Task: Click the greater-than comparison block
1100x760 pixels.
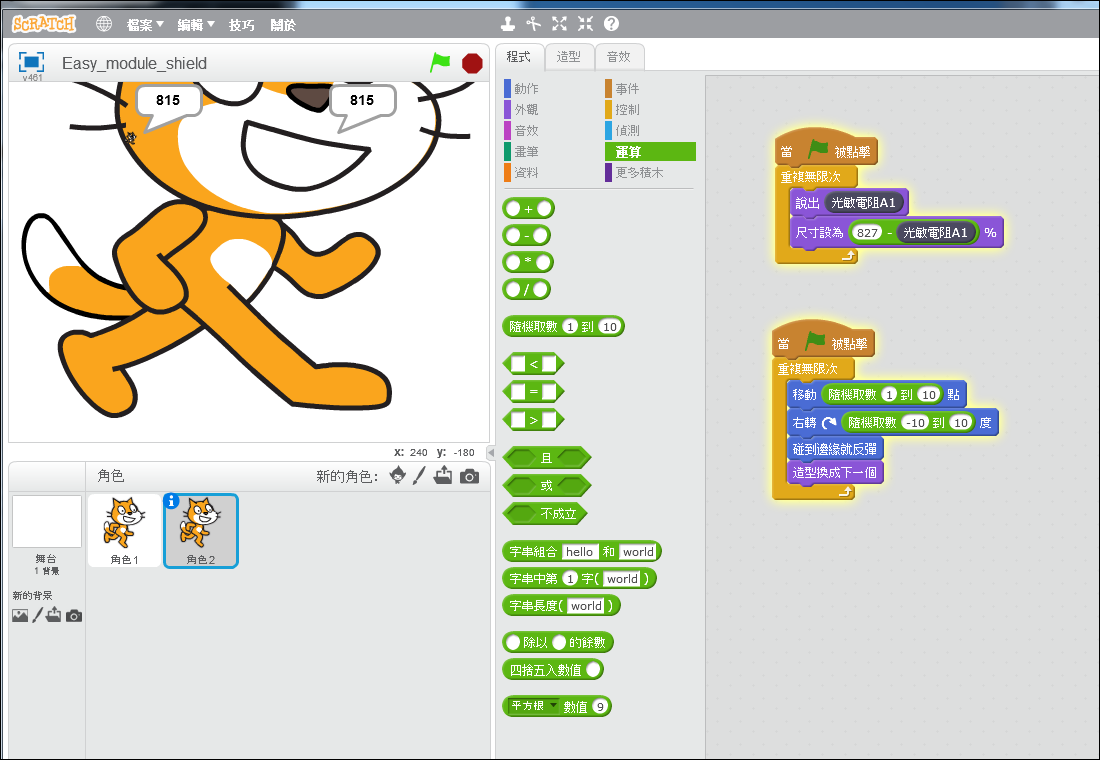Action: coord(533,420)
